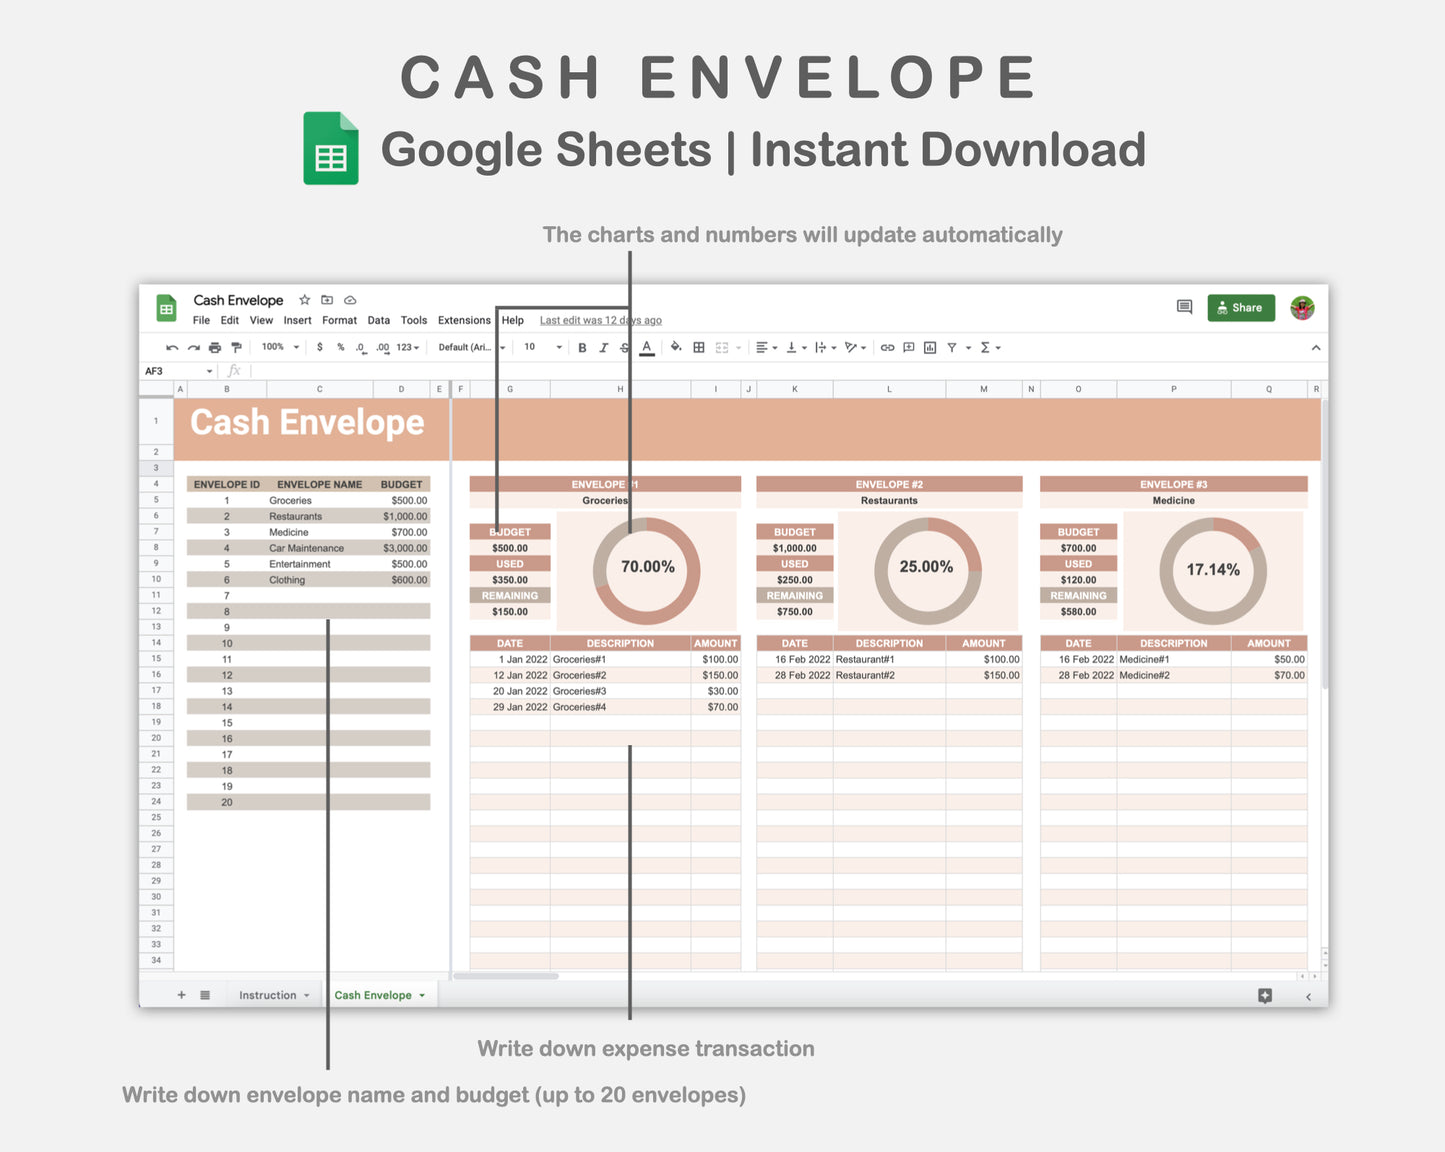Click the Create filter icon
Image resolution: width=1445 pixels, height=1152 pixels.
(954, 347)
